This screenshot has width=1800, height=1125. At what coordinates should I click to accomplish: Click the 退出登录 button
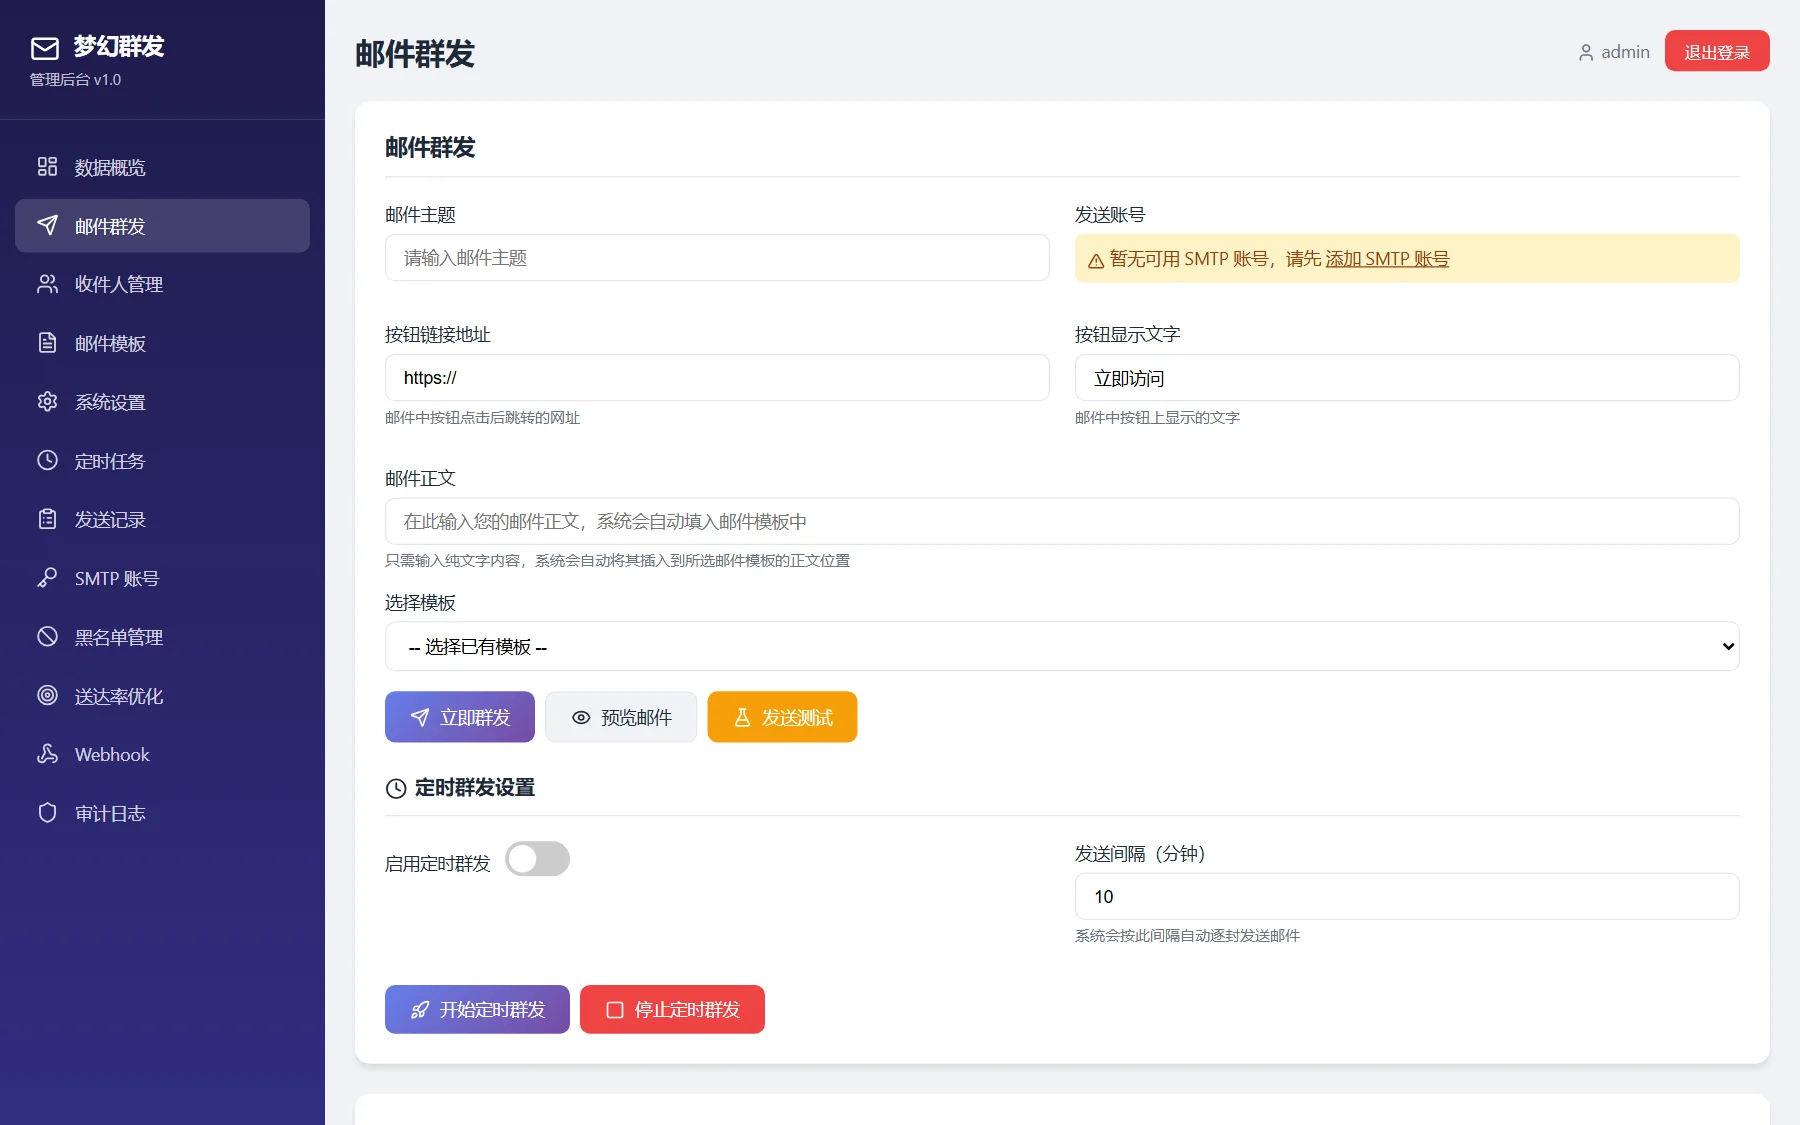(1717, 51)
